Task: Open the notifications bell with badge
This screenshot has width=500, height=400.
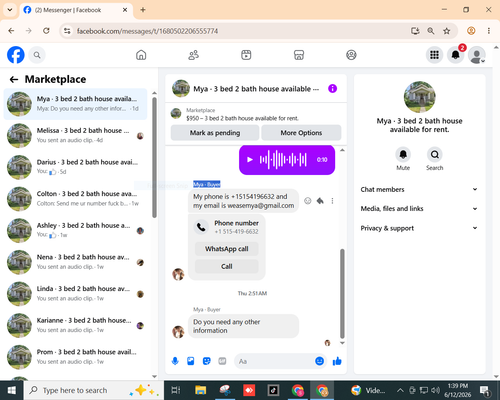Action: (x=456, y=55)
